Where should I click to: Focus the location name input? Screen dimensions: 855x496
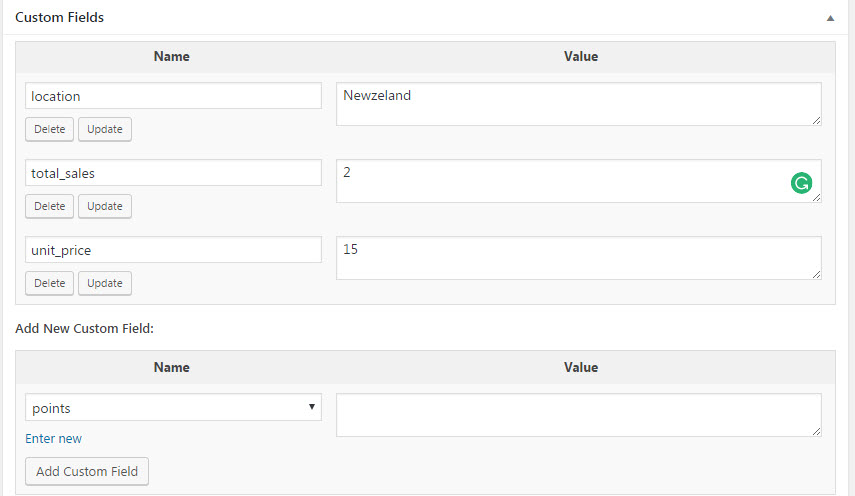[x=173, y=96]
